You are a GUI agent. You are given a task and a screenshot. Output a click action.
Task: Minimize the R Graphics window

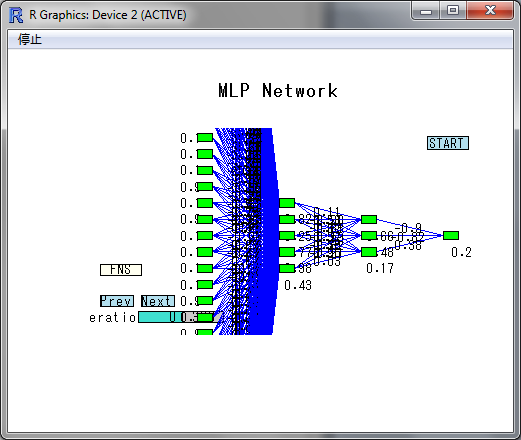pyautogui.click(x=426, y=11)
